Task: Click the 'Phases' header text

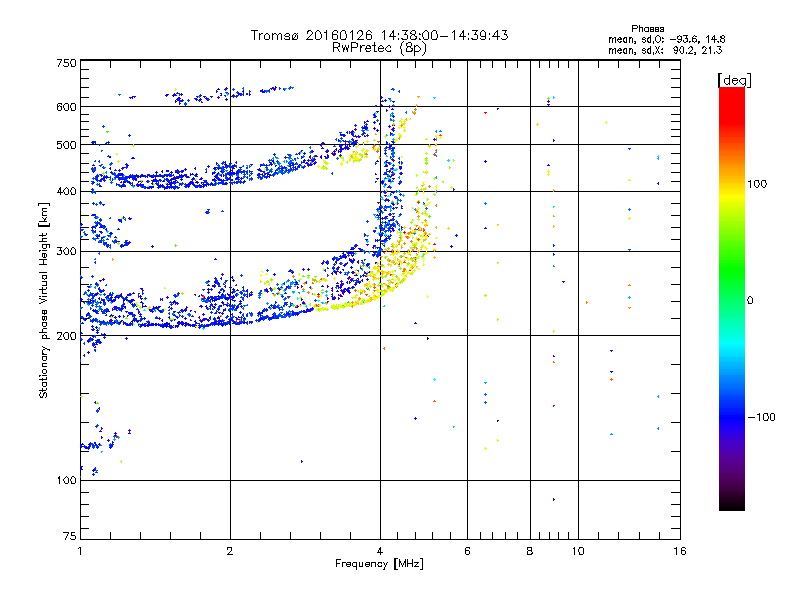Action: click(x=647, y=29)
